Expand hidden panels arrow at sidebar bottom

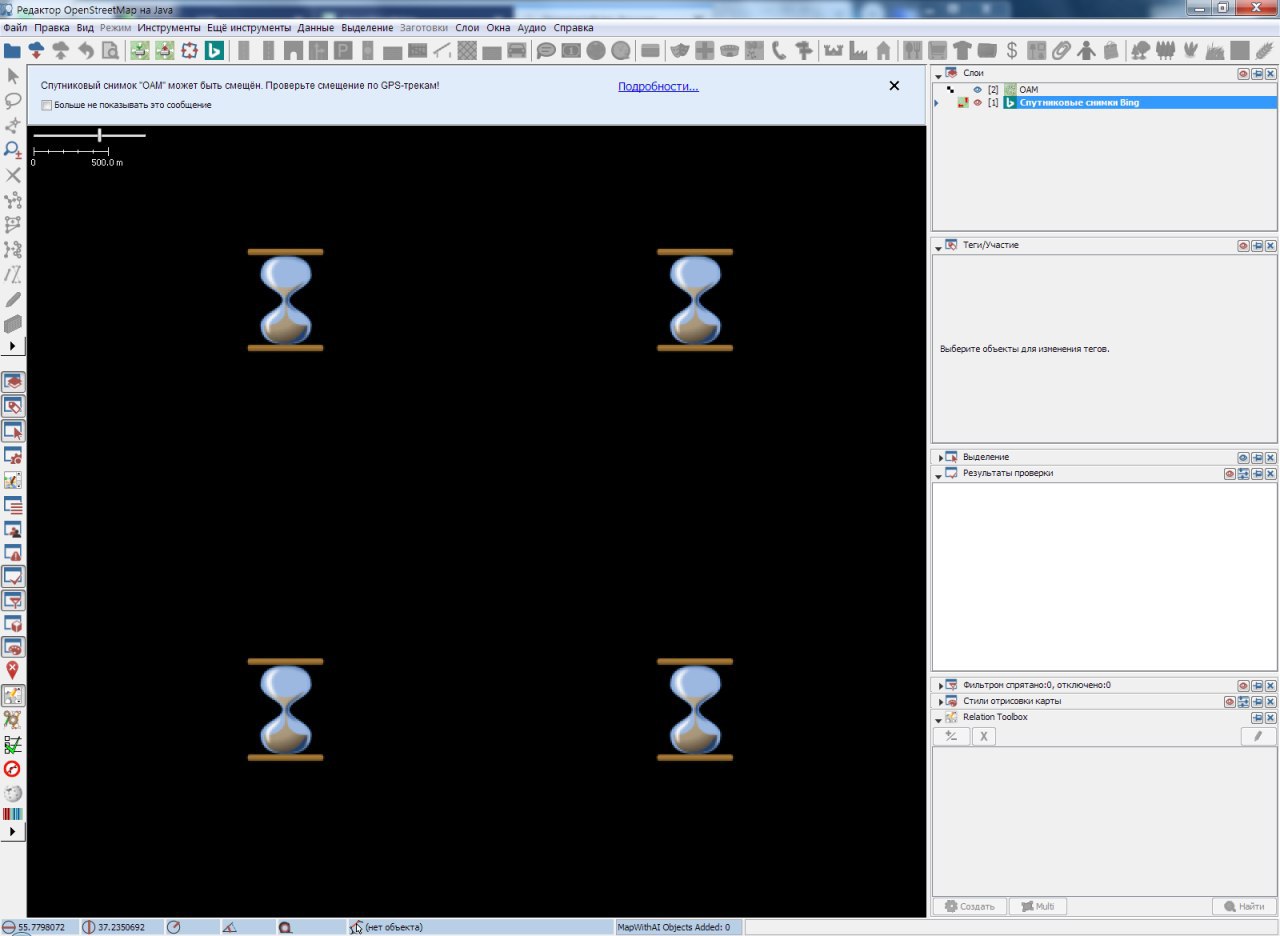pyautogui.click(x=13, y=832)
